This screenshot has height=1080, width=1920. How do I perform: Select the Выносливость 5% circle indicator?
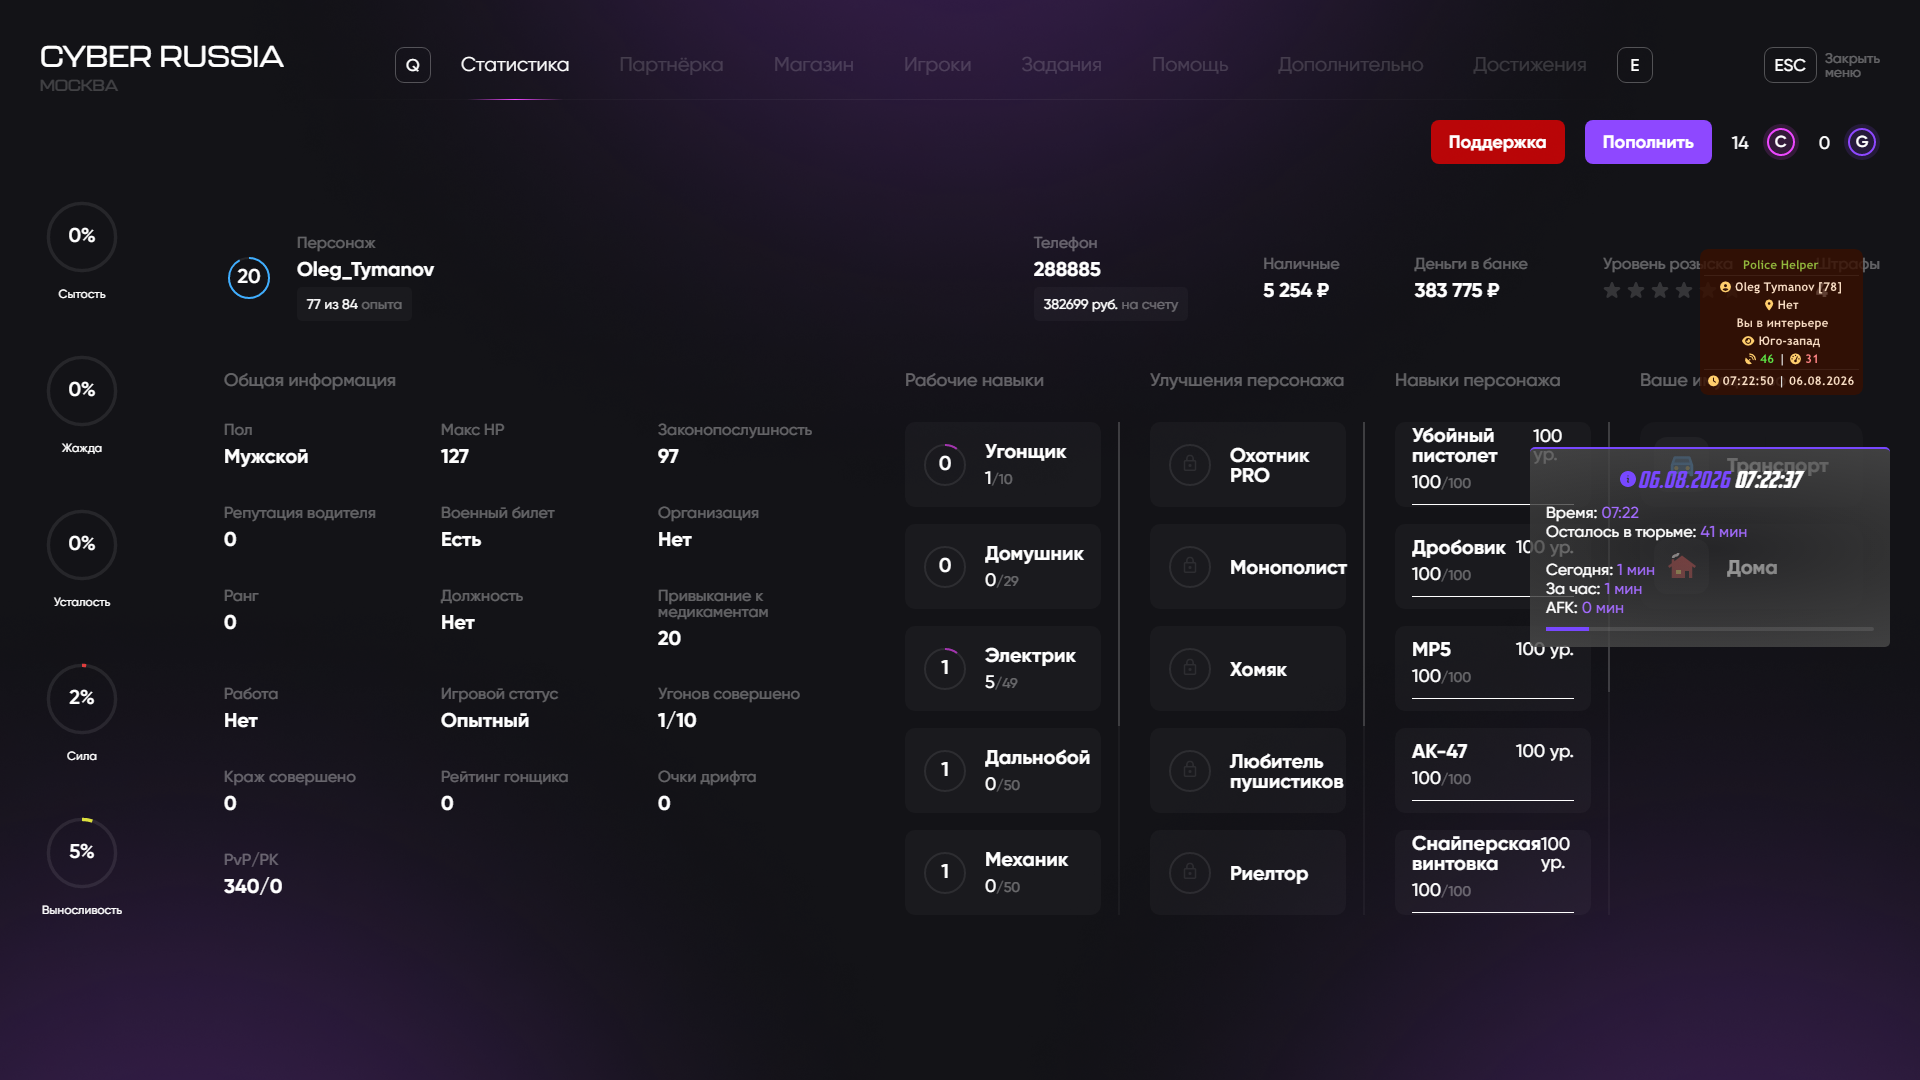click(82, 853)
